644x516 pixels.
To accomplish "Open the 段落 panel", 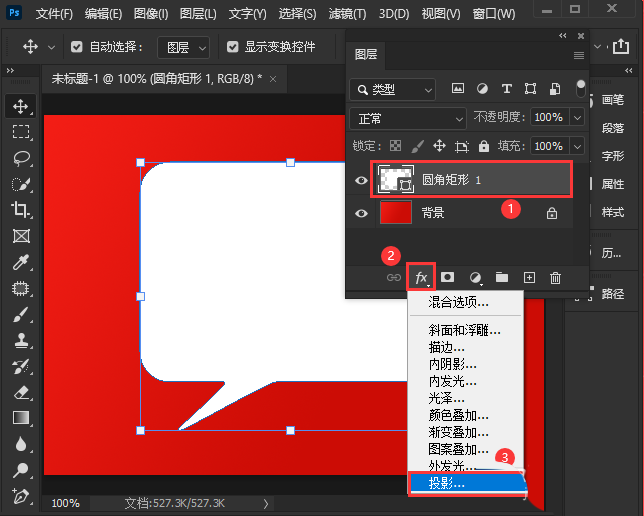I will click(613, 128).
